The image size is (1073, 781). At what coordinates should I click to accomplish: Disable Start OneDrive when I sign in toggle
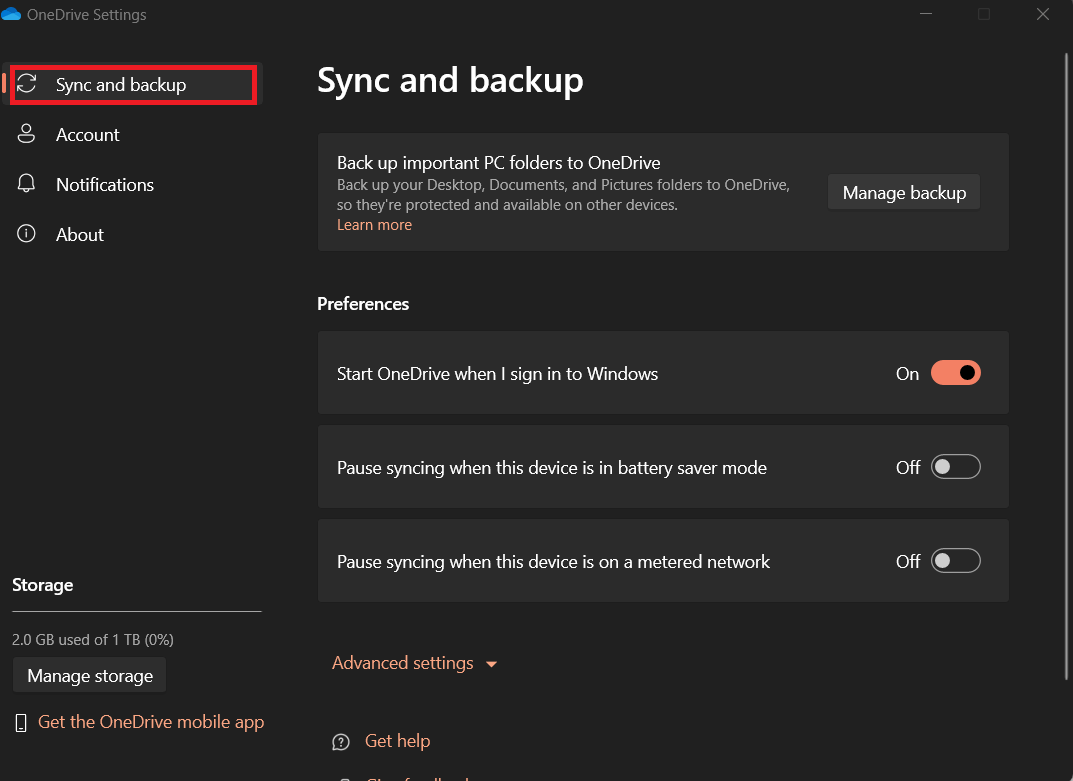click(x=955, y=373)
